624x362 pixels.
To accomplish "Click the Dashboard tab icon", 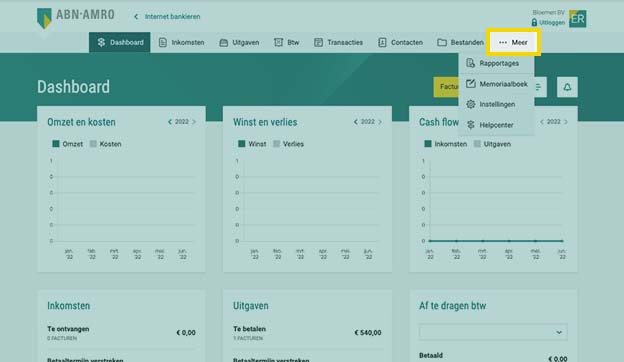I will point(101,42).
